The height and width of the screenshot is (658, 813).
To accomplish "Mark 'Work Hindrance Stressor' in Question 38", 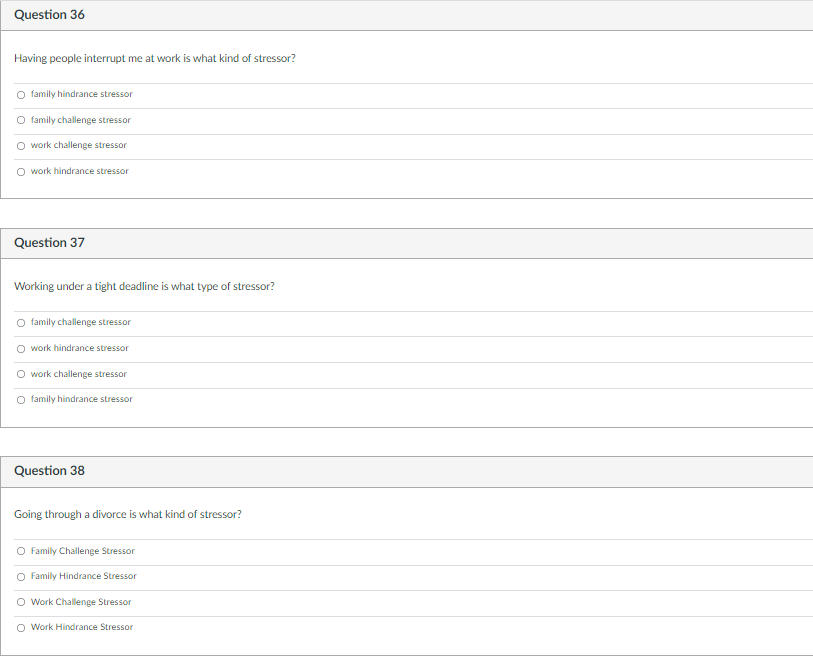I will click(21, 628).
